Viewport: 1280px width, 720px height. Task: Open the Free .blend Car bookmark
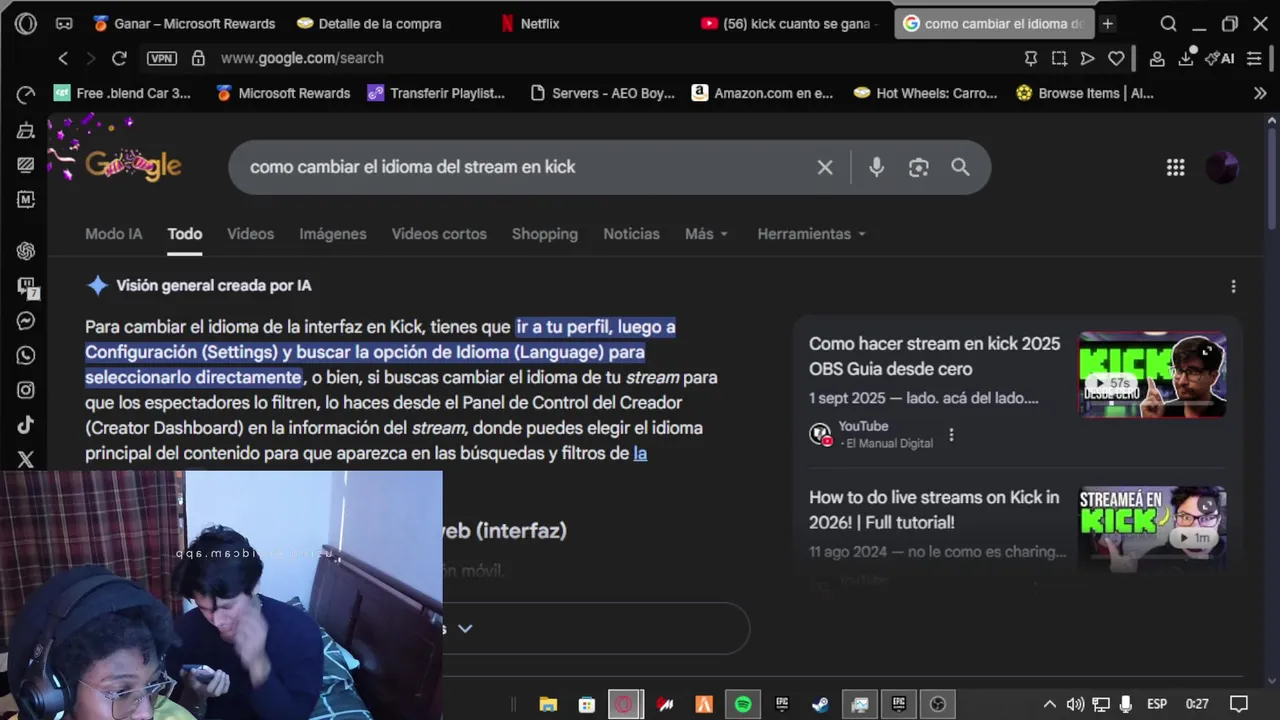[122, 93]
